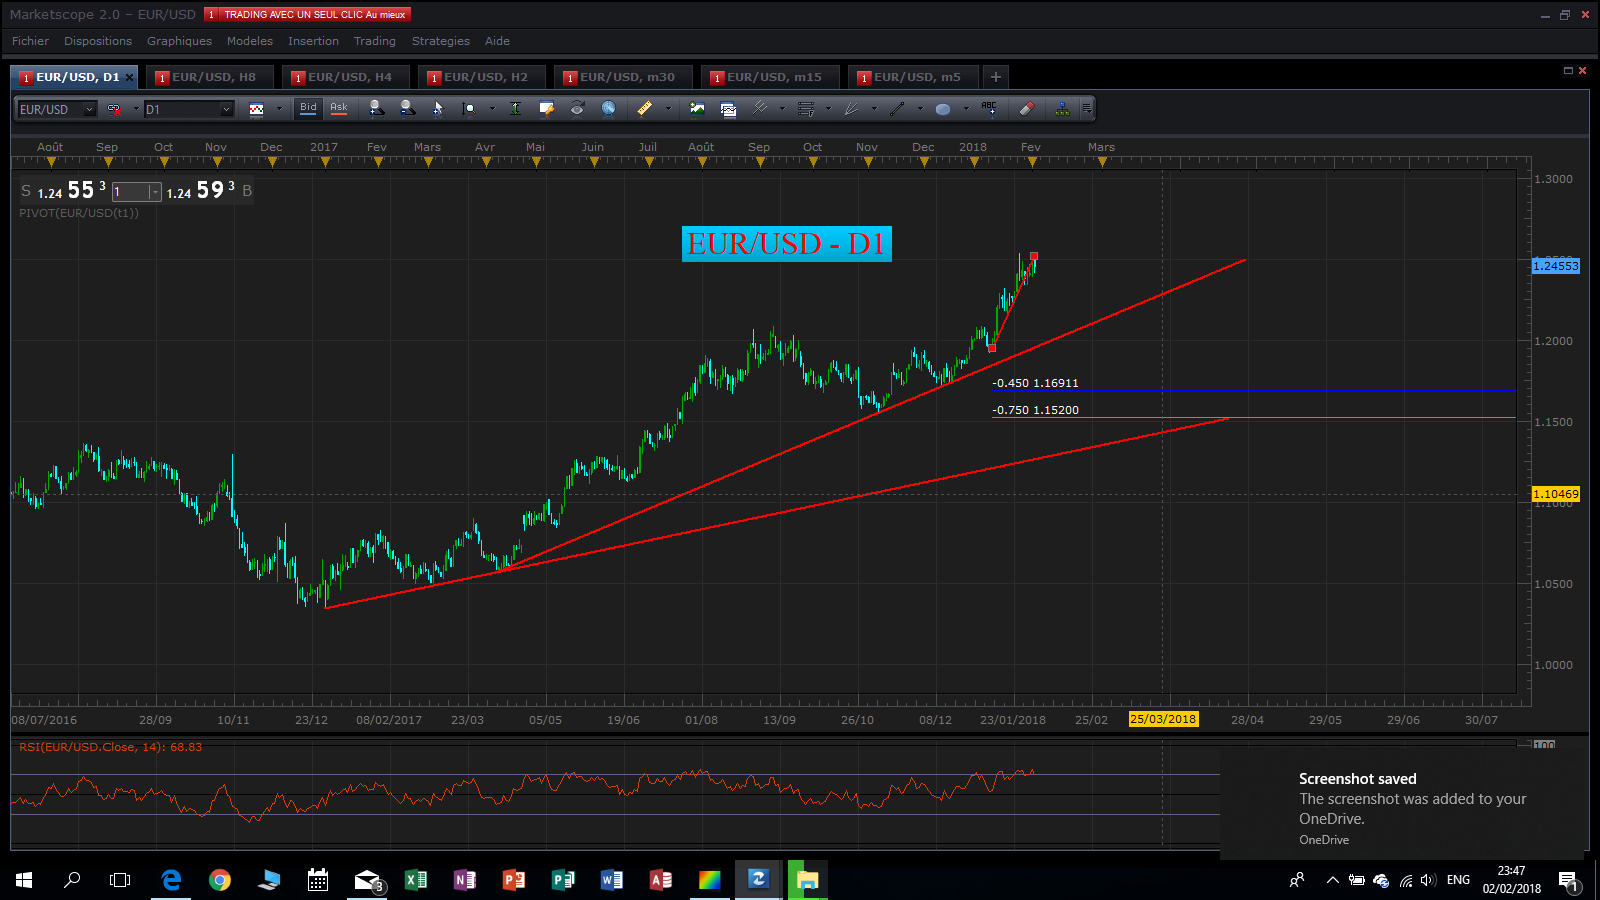This screenshot has height=900, width=1600.
Task: Open File Explorer from taskbar
Action: pyautogui.click(x=807, y=880)
